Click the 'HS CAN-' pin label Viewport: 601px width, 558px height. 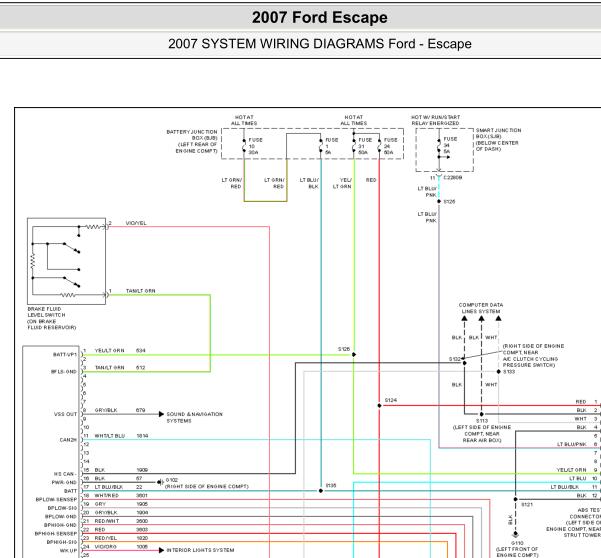[x=65, y=474]
